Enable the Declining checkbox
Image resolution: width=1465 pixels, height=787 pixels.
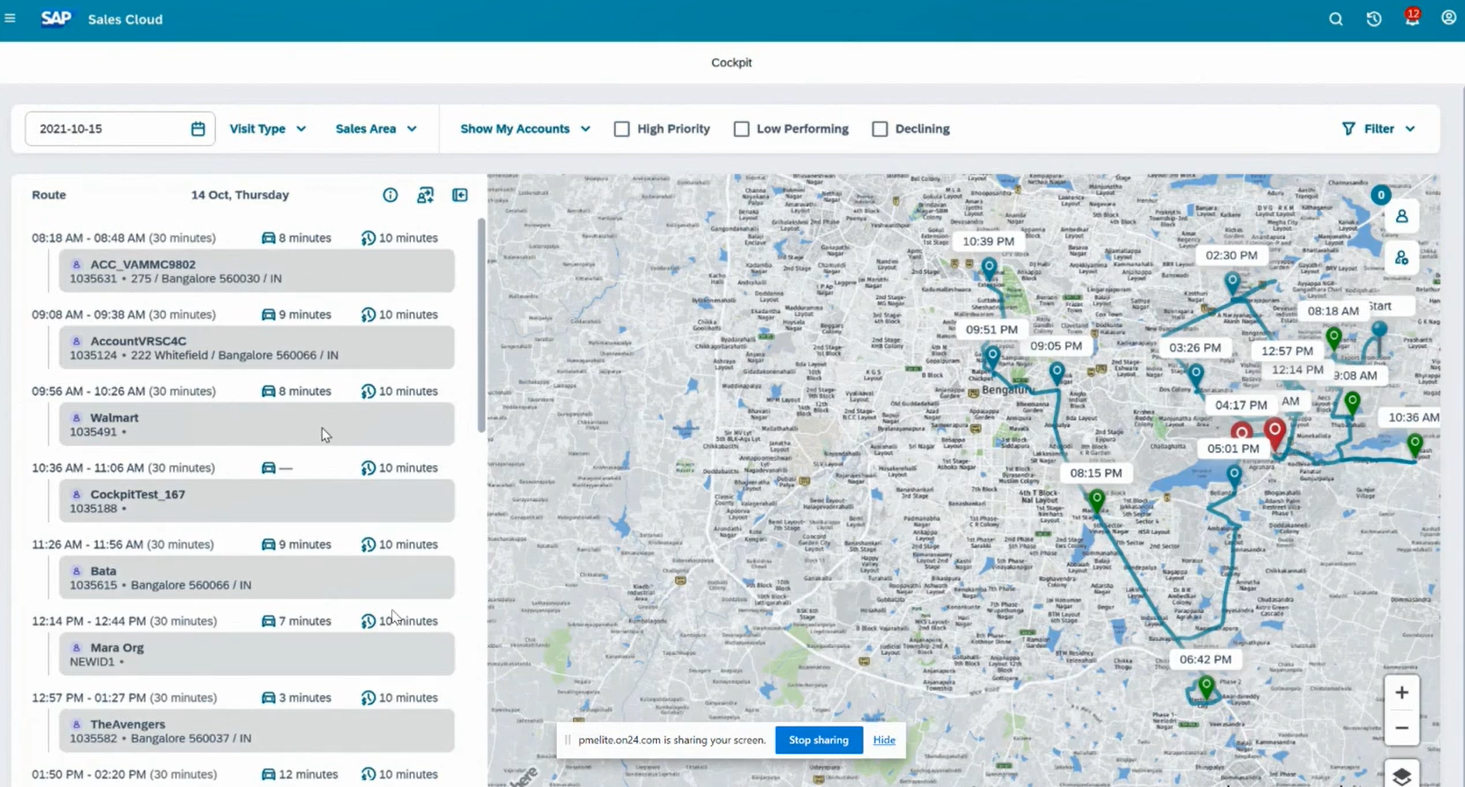880,129
